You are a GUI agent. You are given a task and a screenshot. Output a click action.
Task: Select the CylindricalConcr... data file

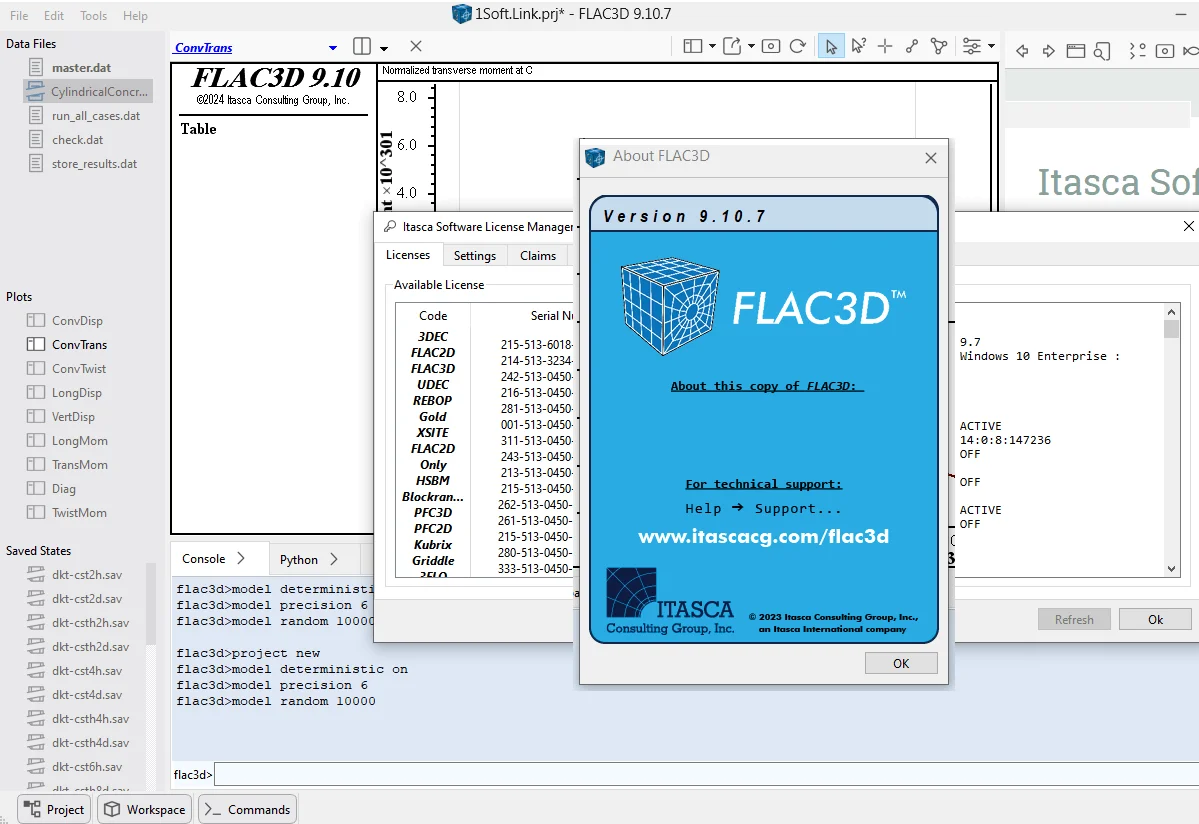(x=88, y=92)
